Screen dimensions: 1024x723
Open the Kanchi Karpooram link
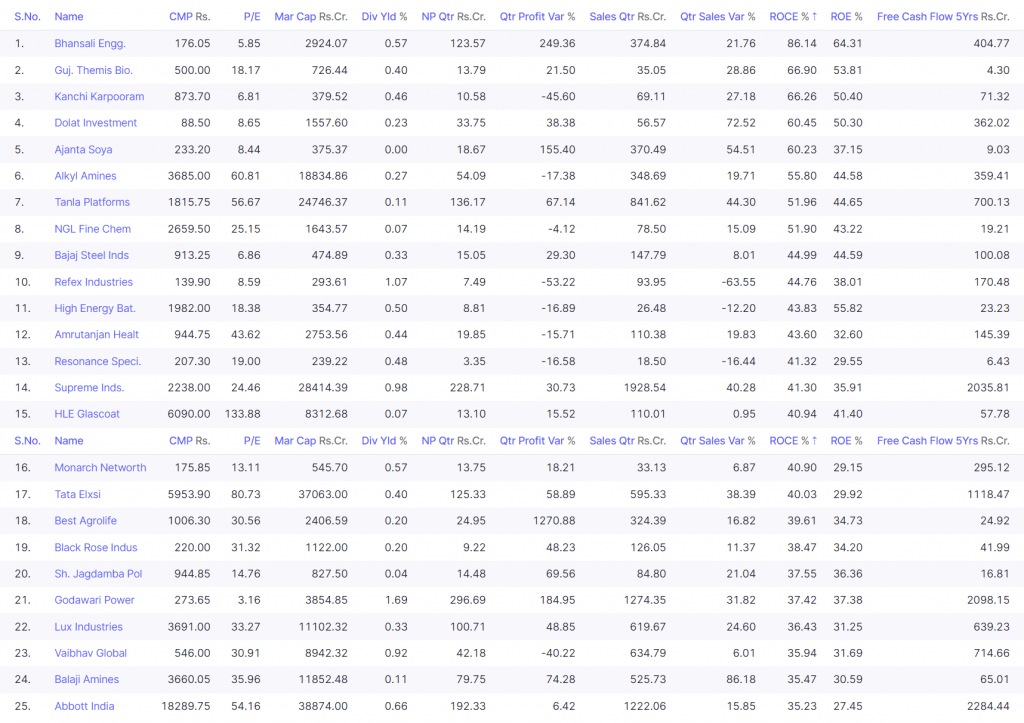(99, 97)
